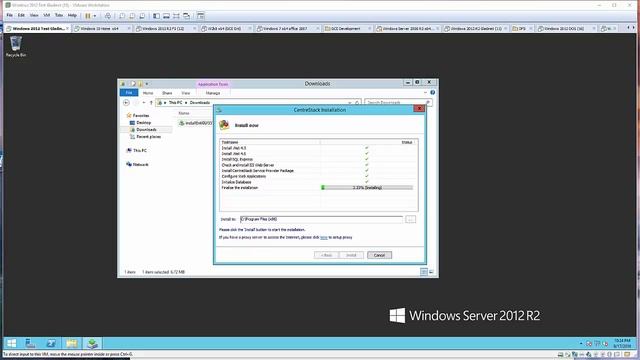Click the Install to path field
The width and height of the screenshot is (640, 360).
pyautogui.click(x=321, y=219)
